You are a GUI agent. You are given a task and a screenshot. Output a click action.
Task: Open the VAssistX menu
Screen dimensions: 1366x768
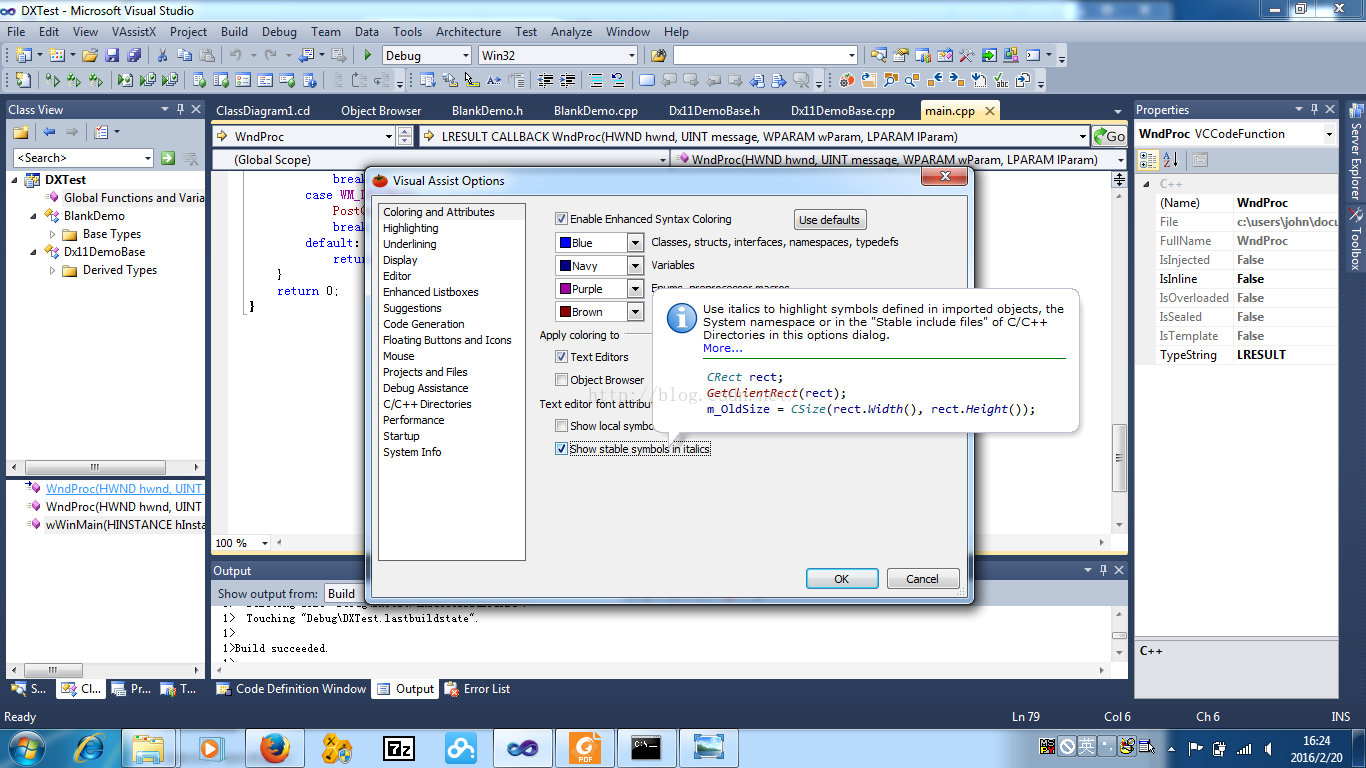pyautogui.click(x=134, y=32)
